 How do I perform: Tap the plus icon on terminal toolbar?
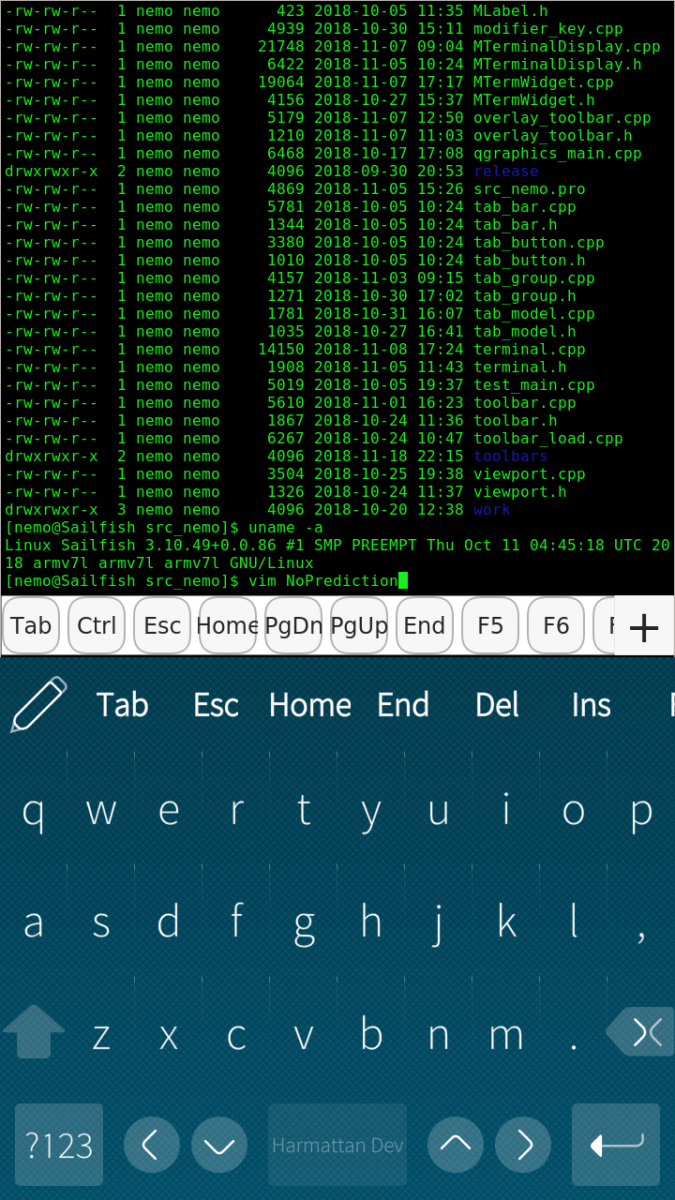[x=644, y=627]
